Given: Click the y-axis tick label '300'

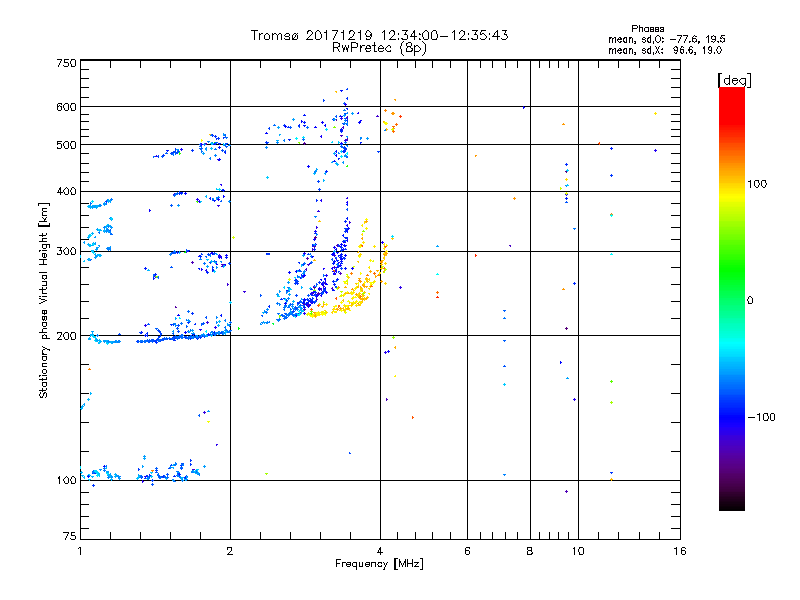Looking at the screenshot, I should pyautogui.click(x=66, y=252).
